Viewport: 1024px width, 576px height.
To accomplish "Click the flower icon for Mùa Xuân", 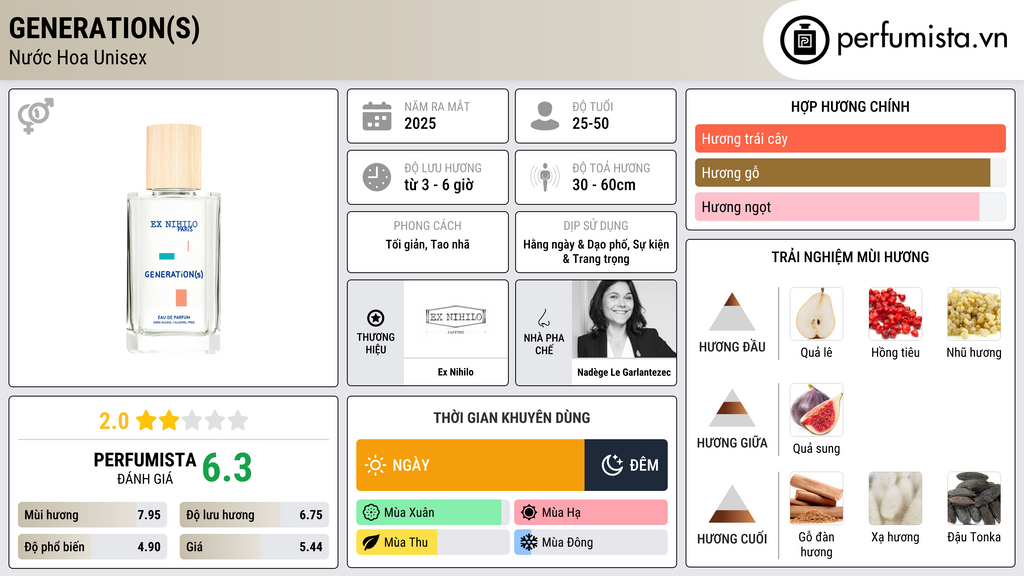I will tap(371, 513).
